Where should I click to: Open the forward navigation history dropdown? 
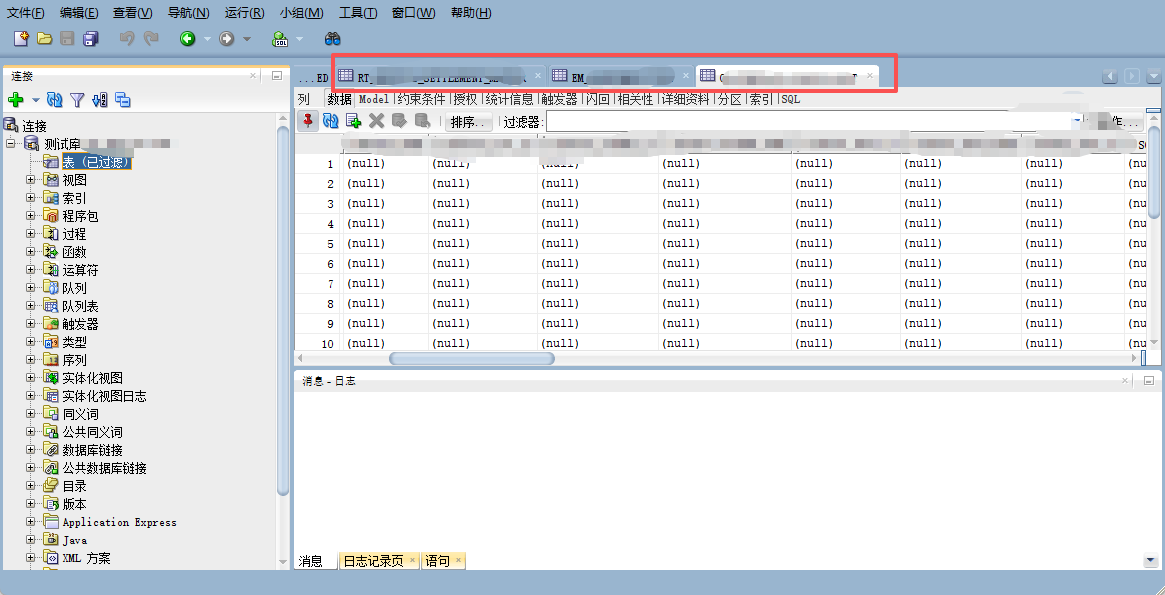[247, 39]
